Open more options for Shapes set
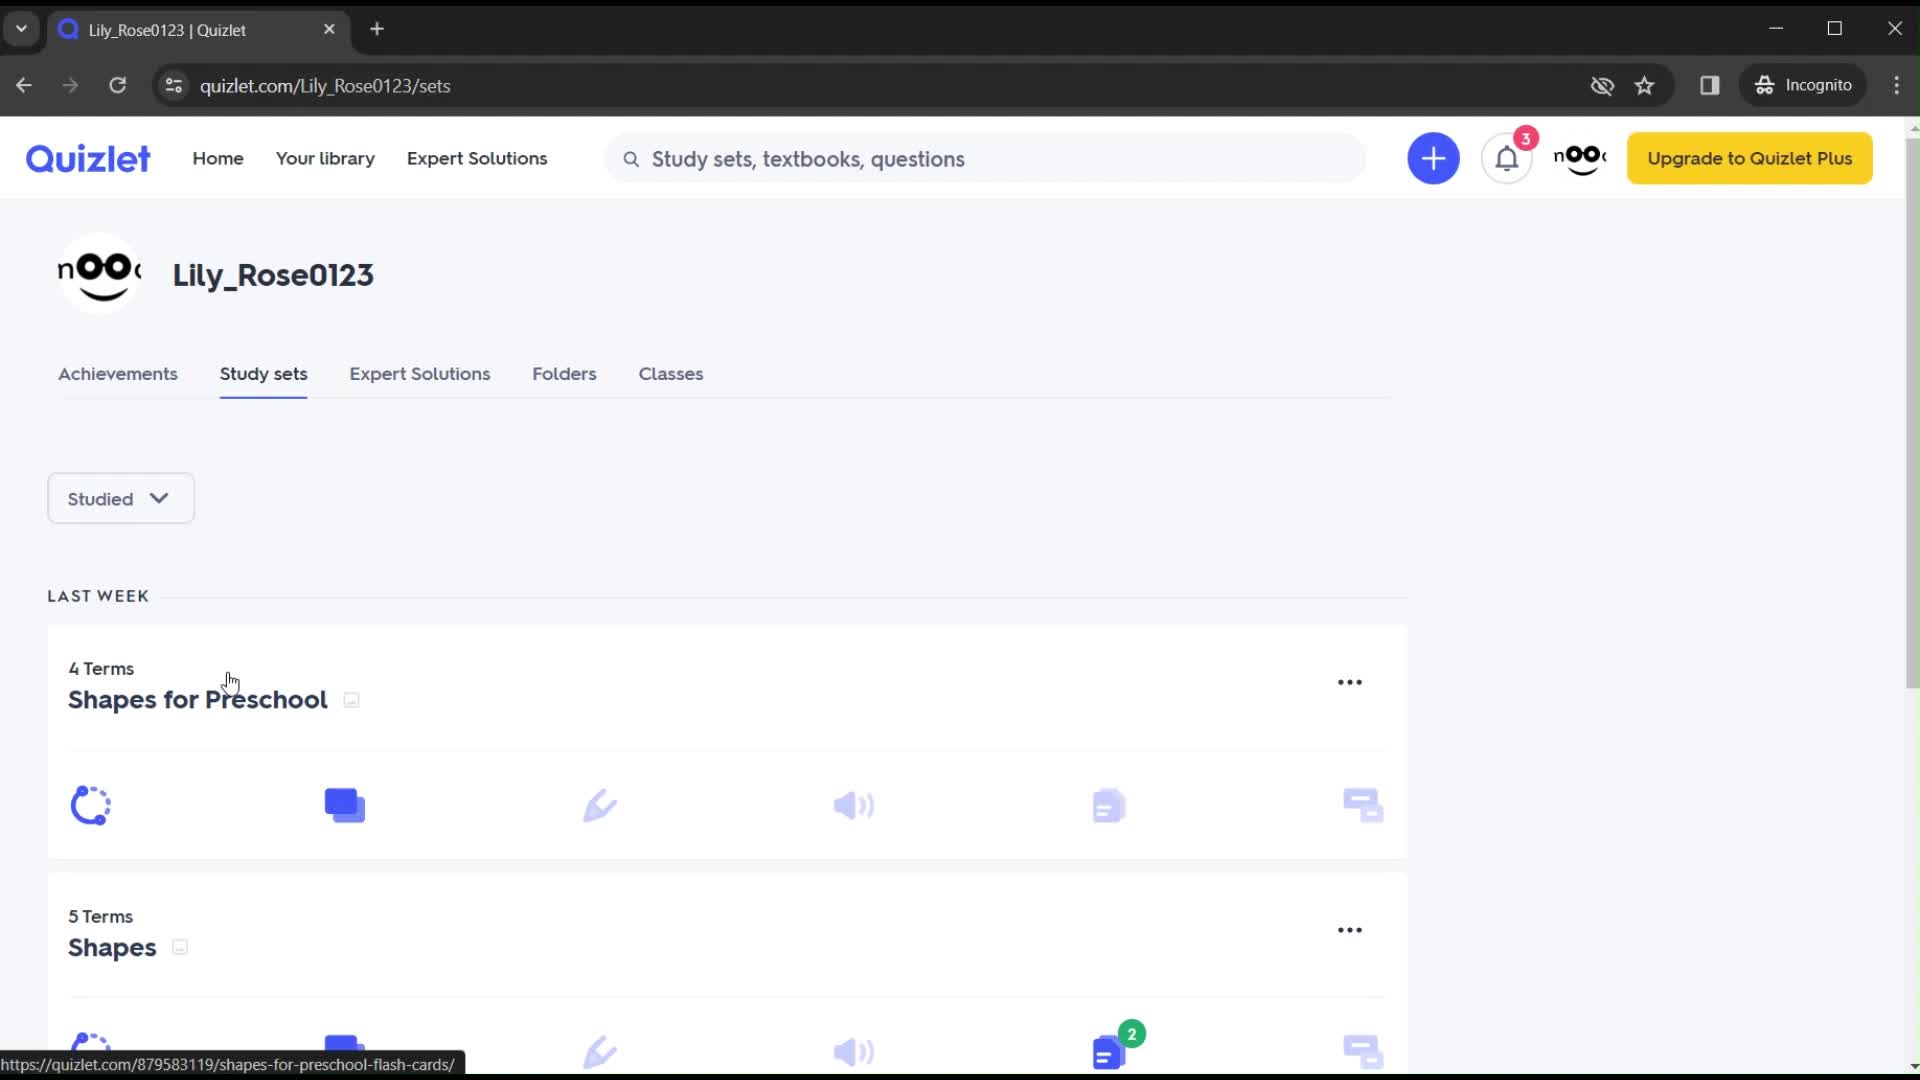This screenshot has width=1920, height=1080. click(x=1350, y=930)
